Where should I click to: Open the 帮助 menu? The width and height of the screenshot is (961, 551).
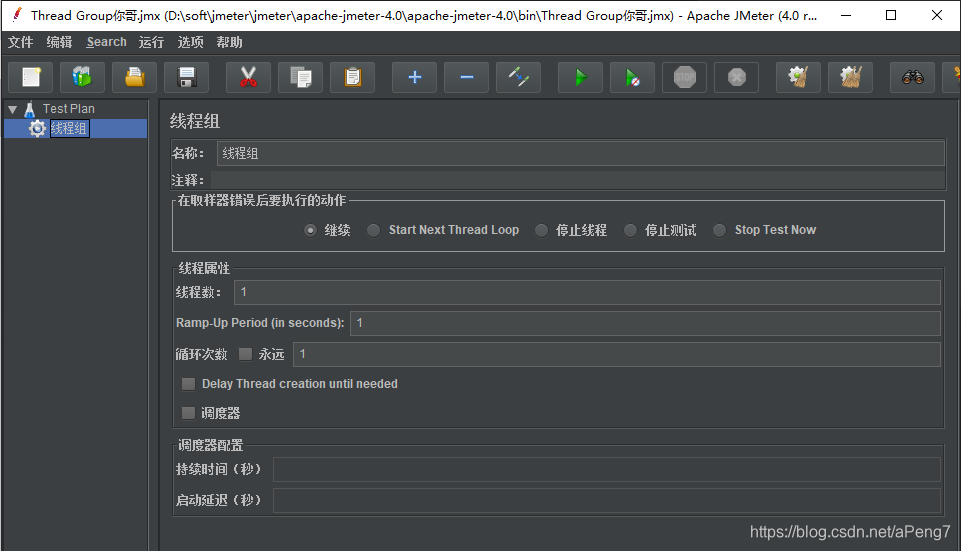230,42
